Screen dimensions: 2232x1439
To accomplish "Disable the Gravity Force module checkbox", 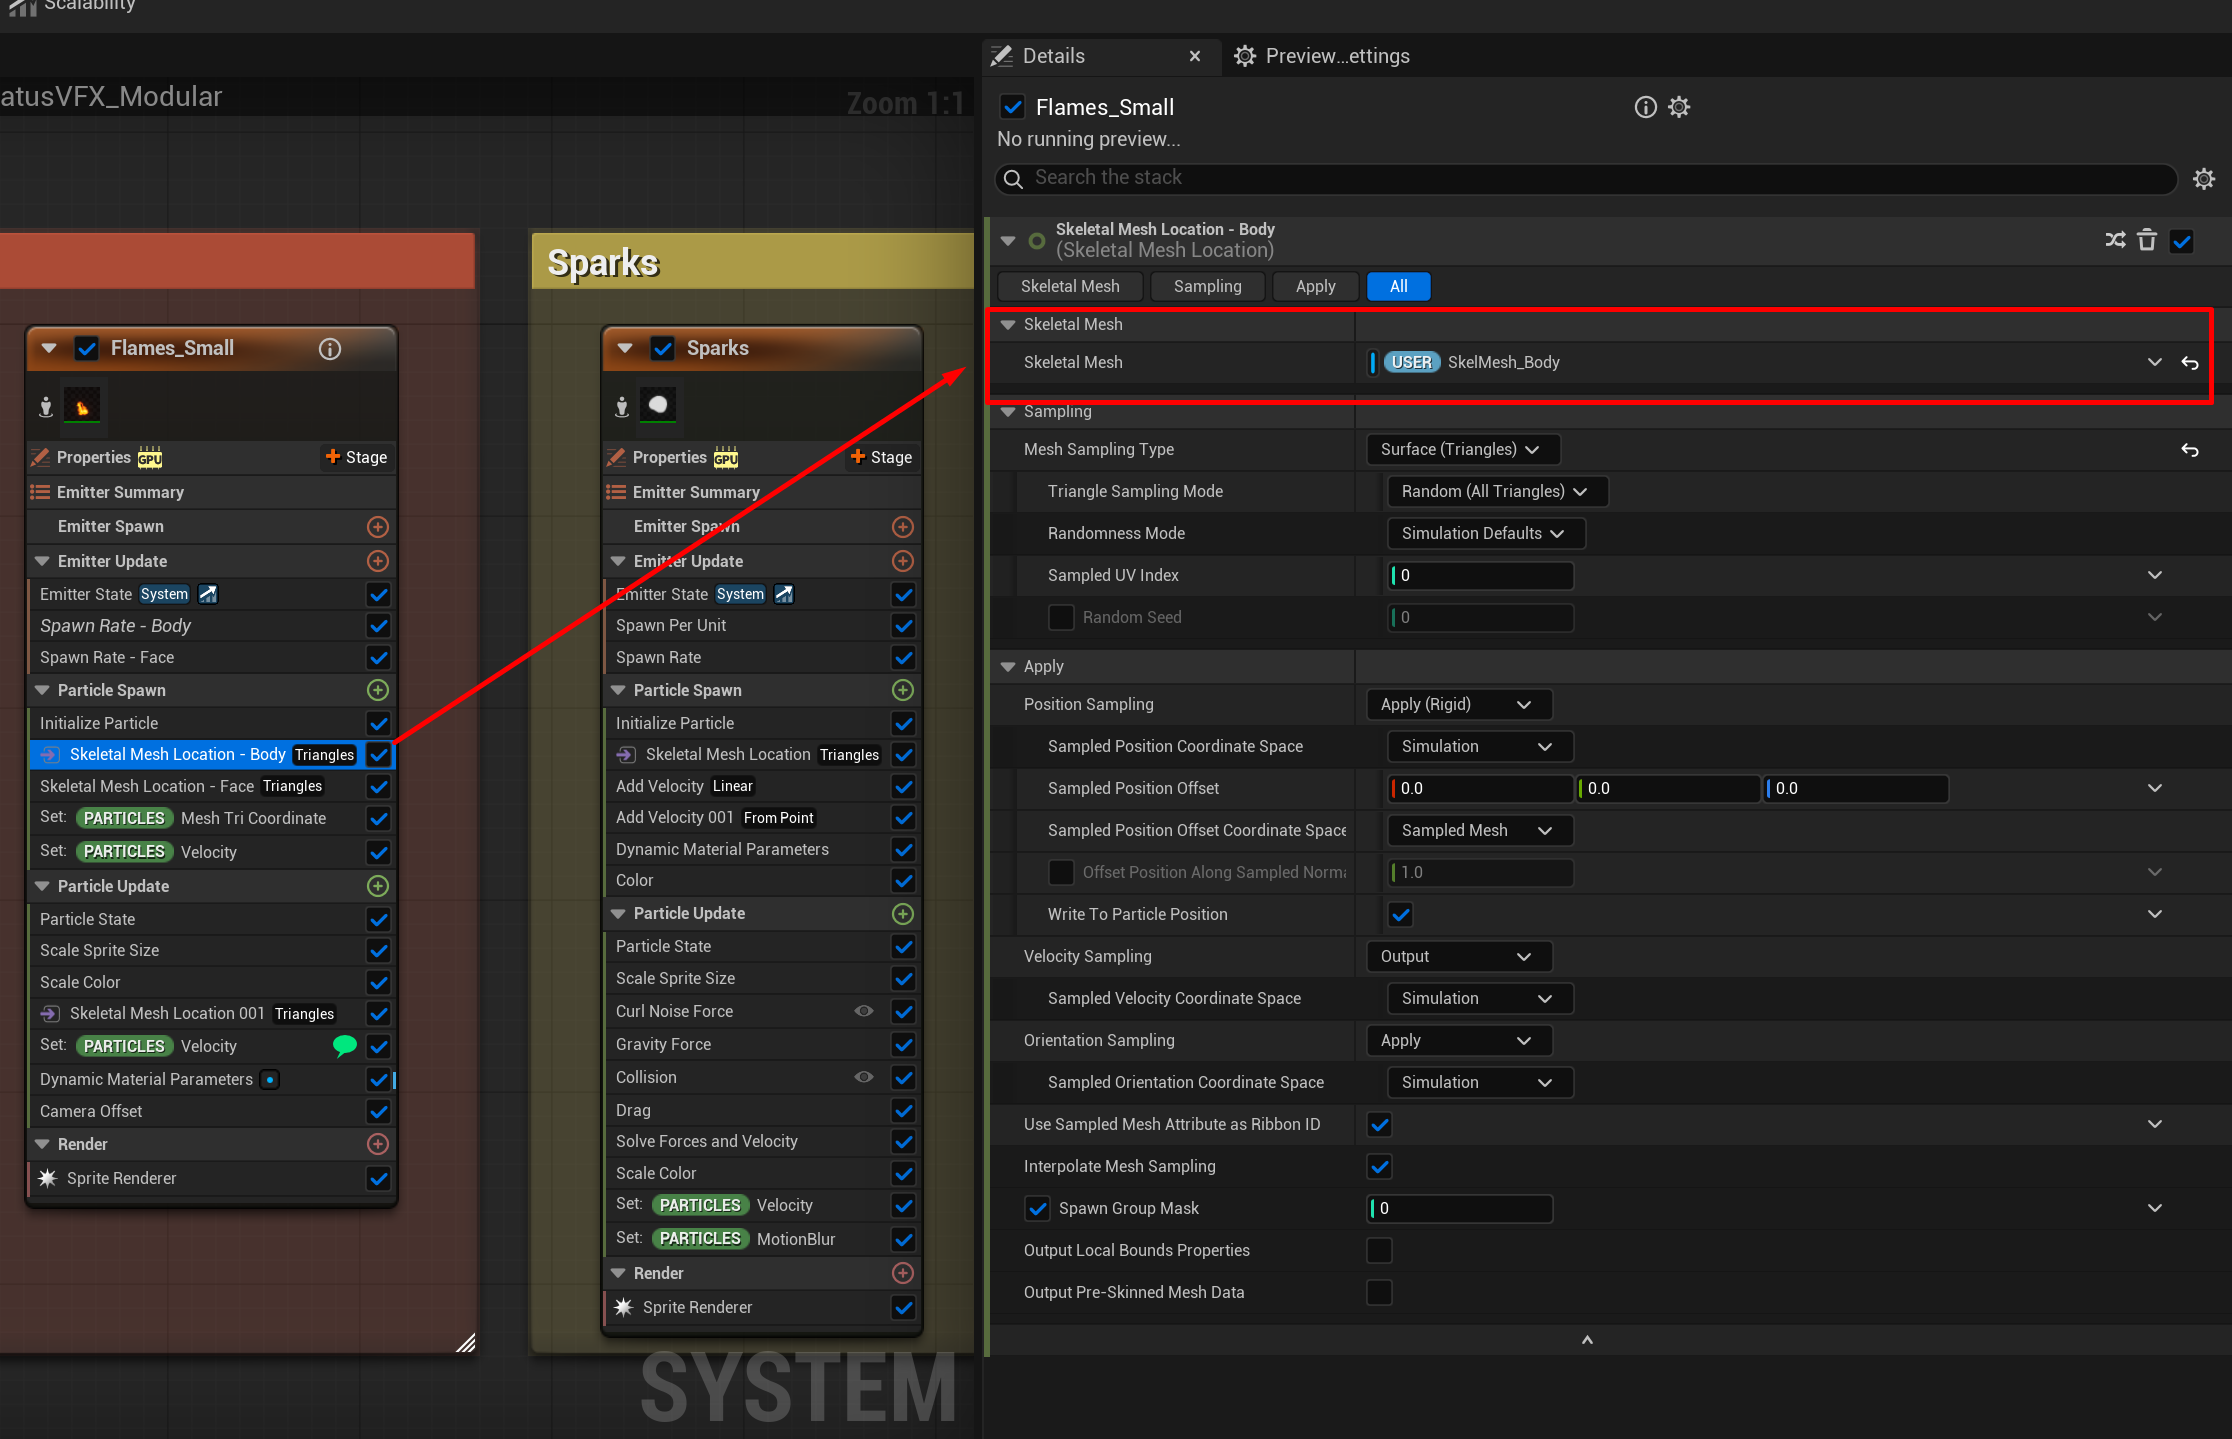I will pos(903,1044).
